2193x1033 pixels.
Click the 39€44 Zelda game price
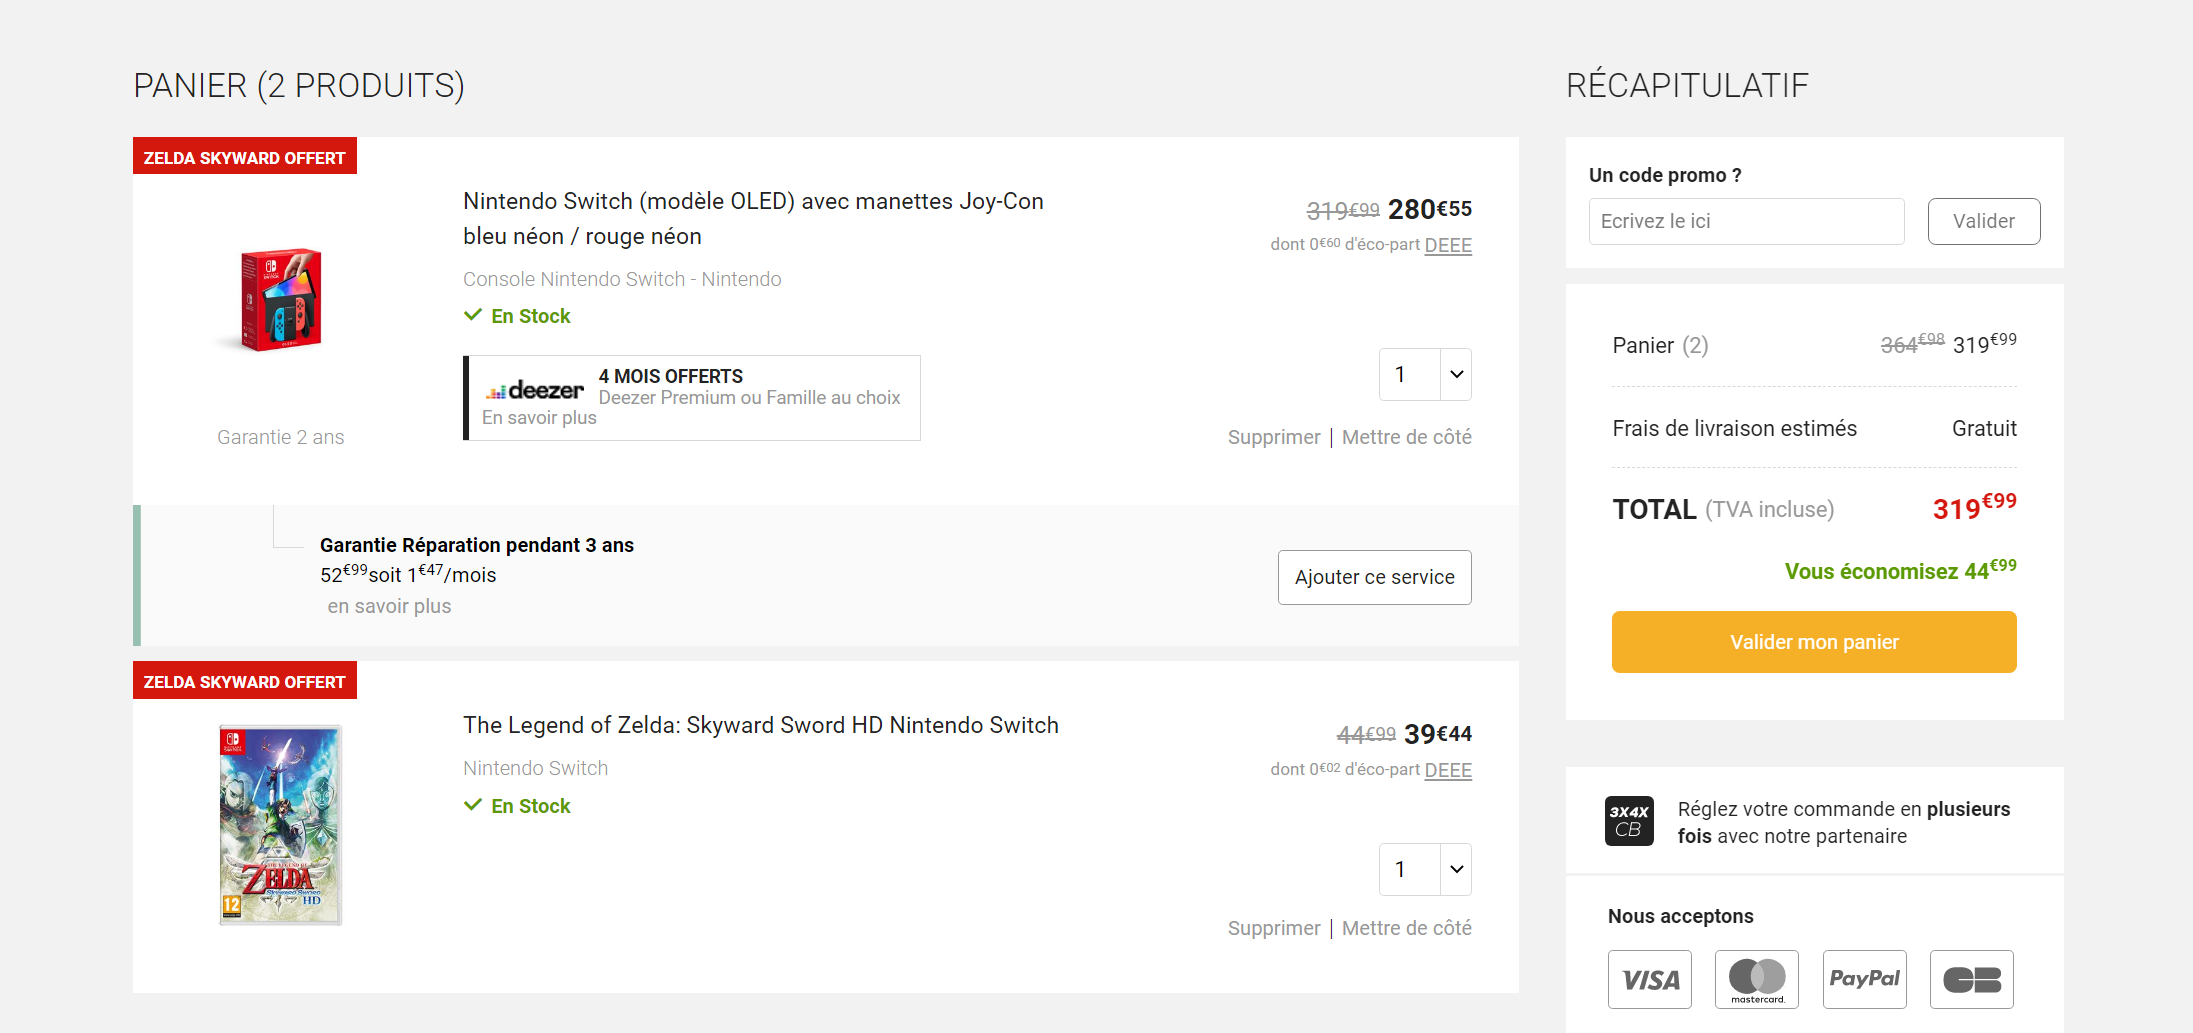pos(1438,734)
